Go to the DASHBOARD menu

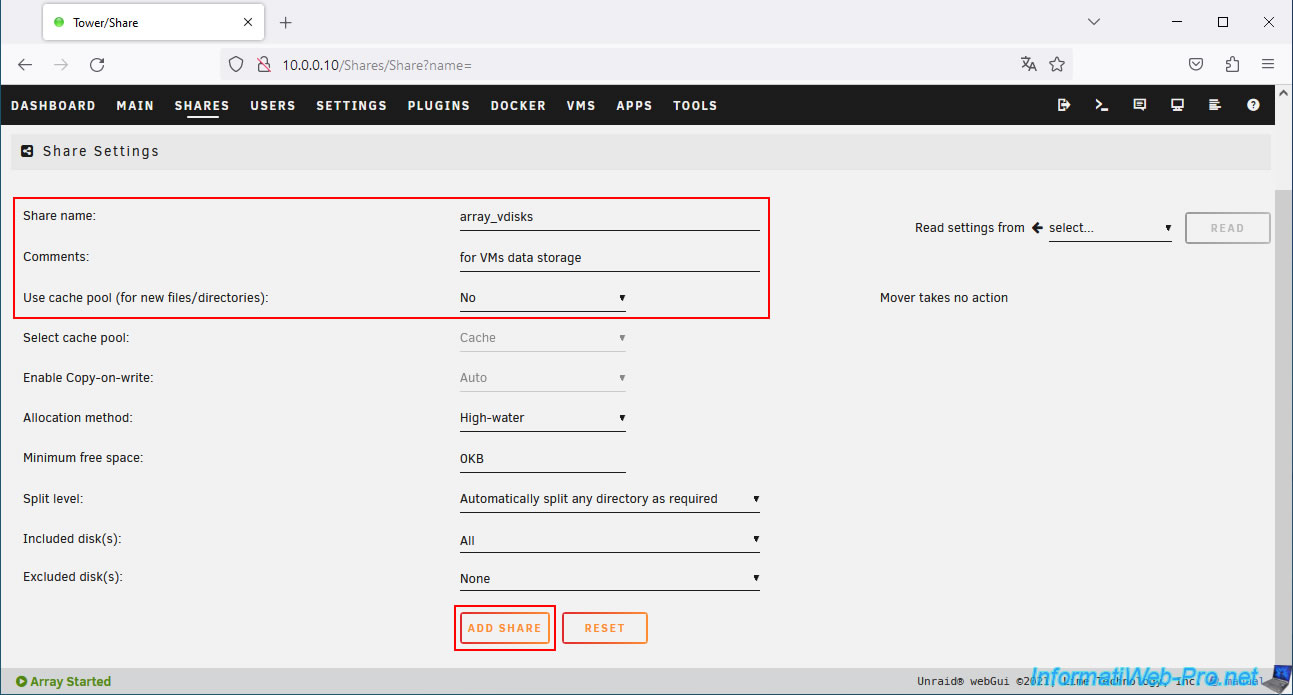[53, 105]
